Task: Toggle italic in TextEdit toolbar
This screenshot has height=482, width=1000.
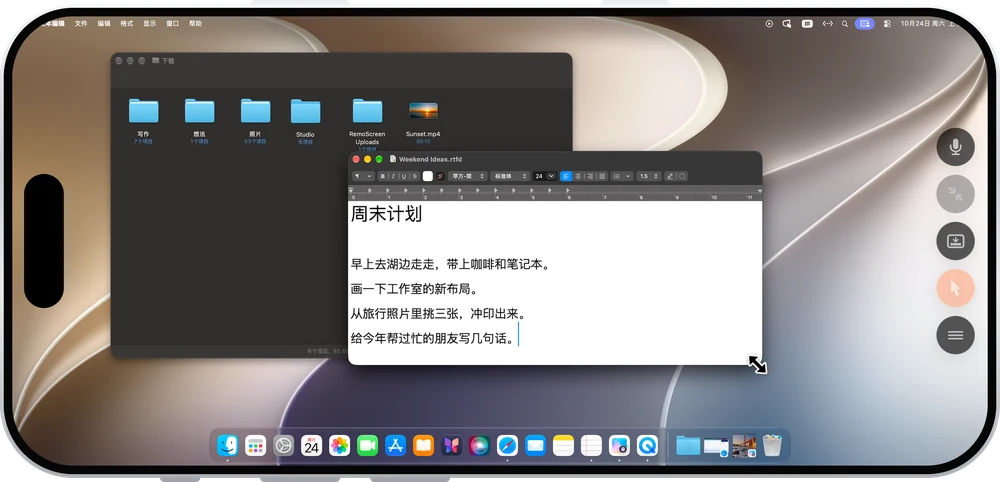Action: 393,176
